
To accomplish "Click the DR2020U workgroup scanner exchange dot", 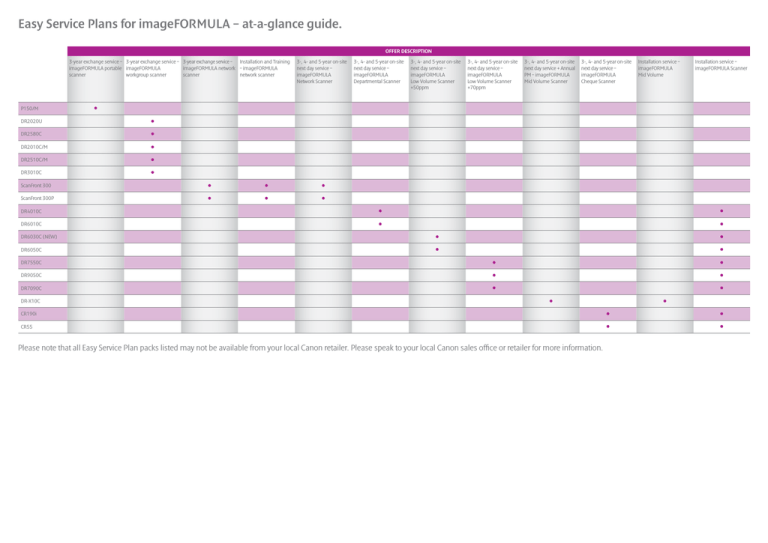I will pos(152,121).
